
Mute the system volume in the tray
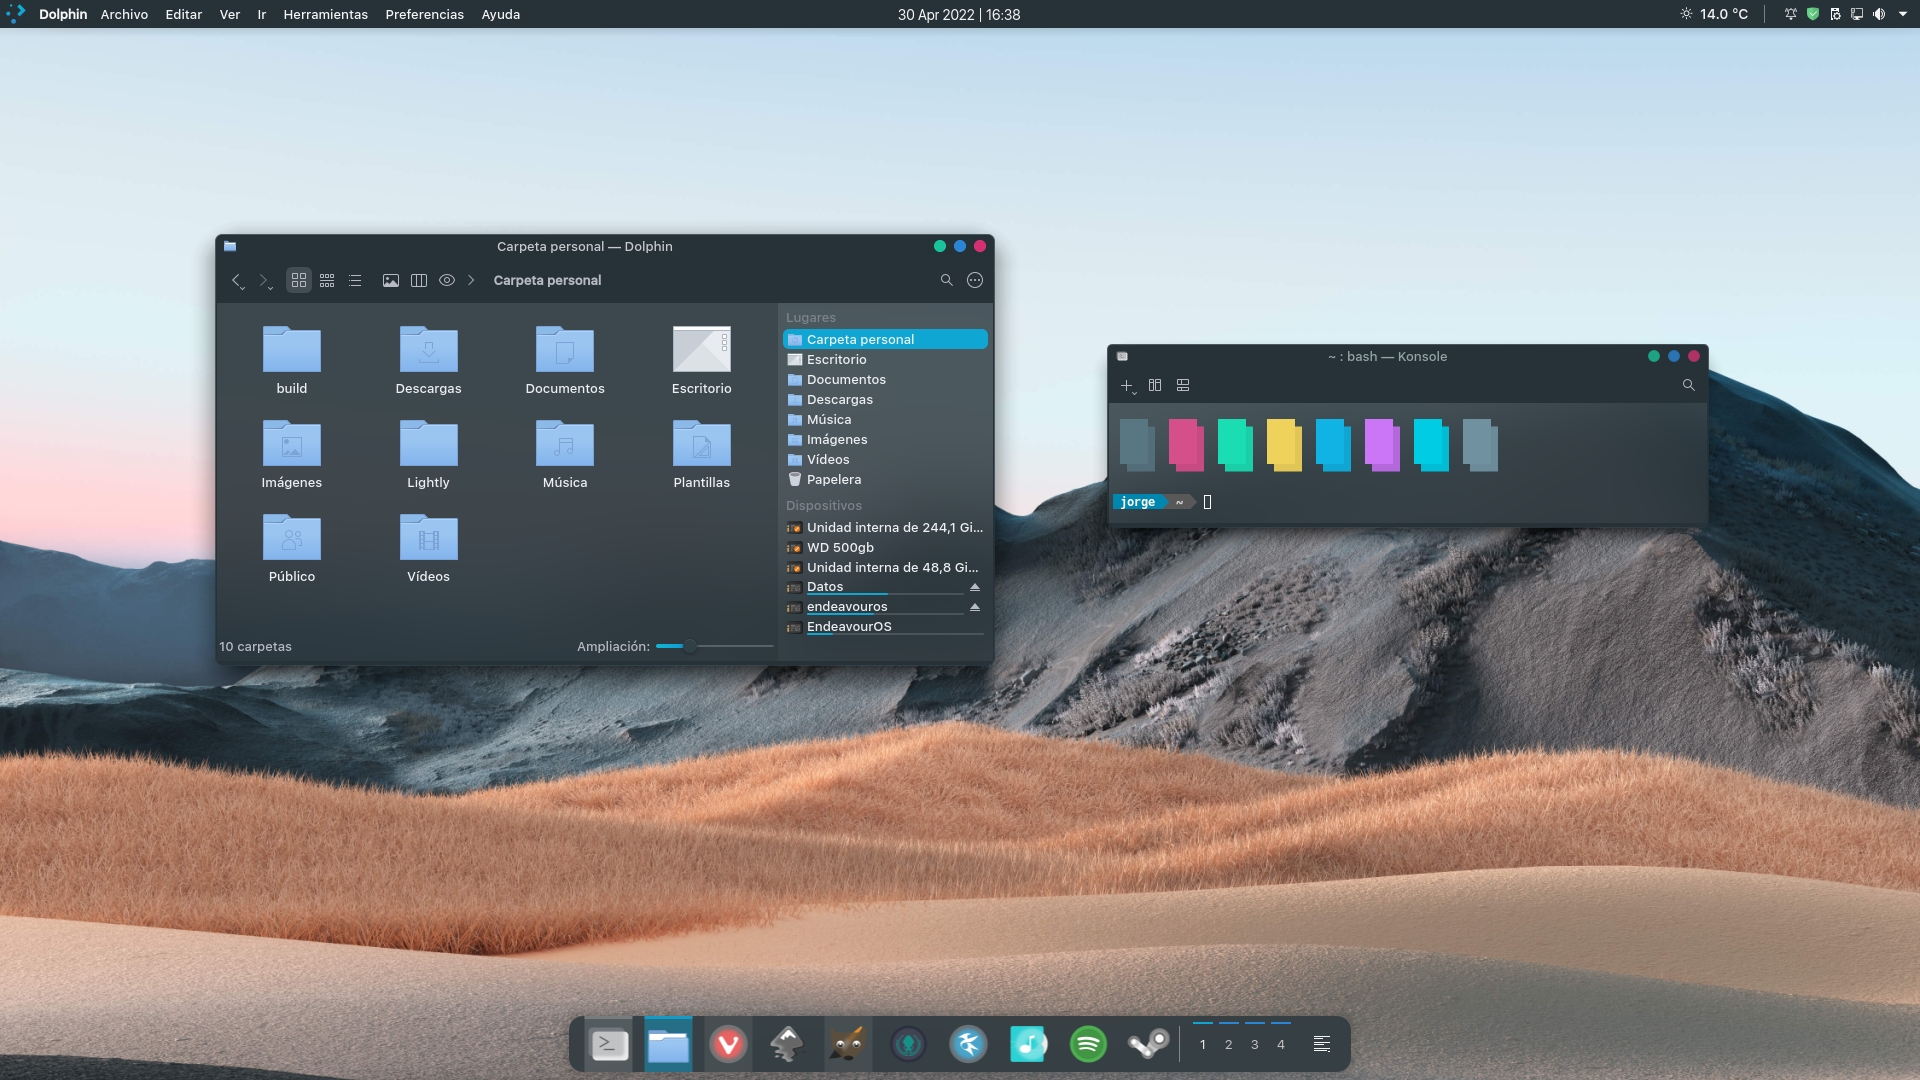coord(1879,14)
